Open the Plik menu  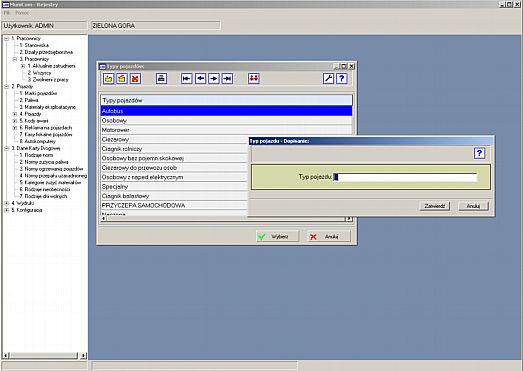tap(7, 13)
